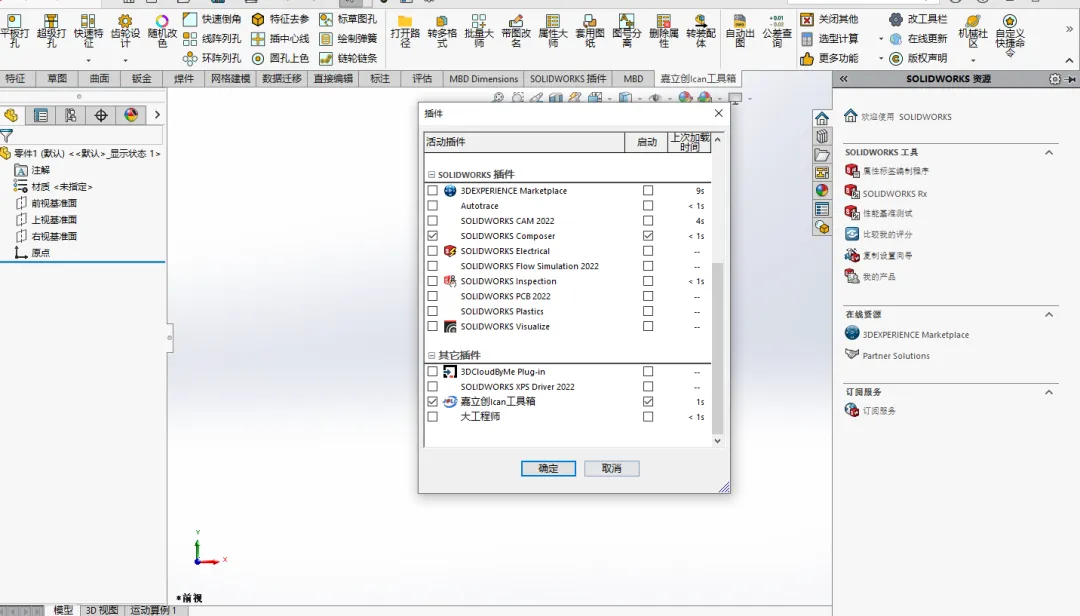1080x616 pixels.
Task: Launch the 批量大师 tool
Action: tap(479, 31)
